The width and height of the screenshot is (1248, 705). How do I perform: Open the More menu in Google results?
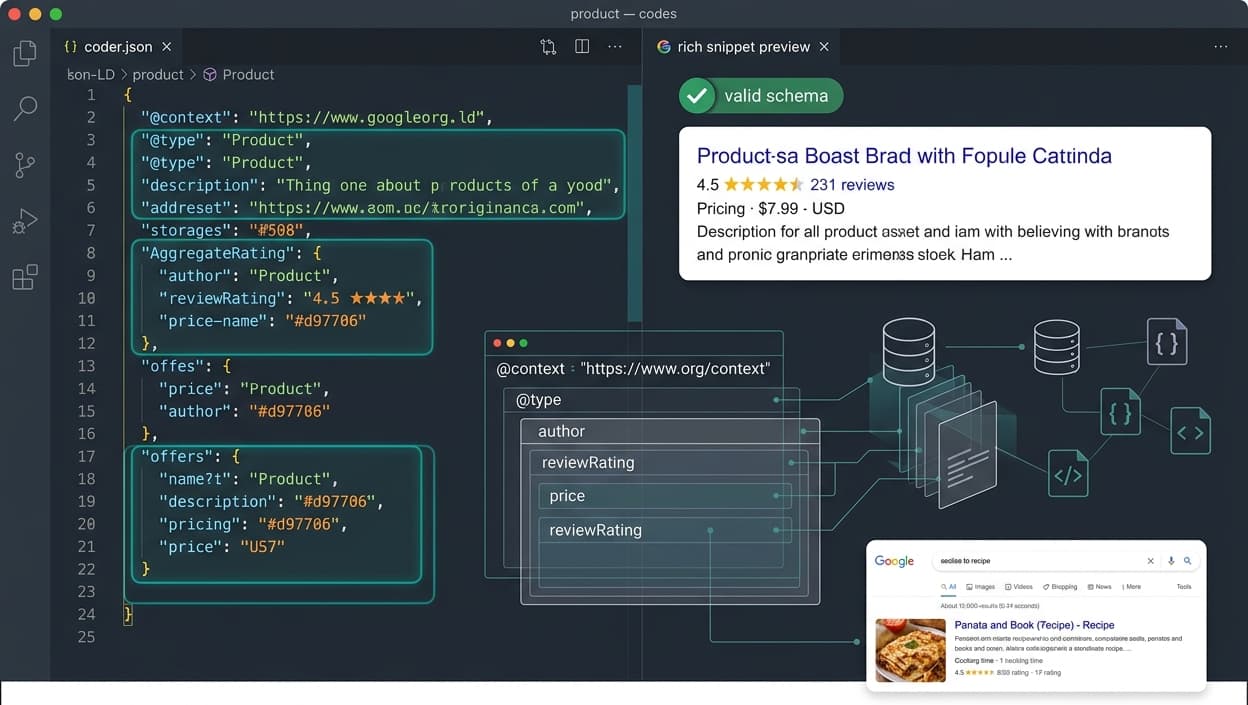point(1131,587)
